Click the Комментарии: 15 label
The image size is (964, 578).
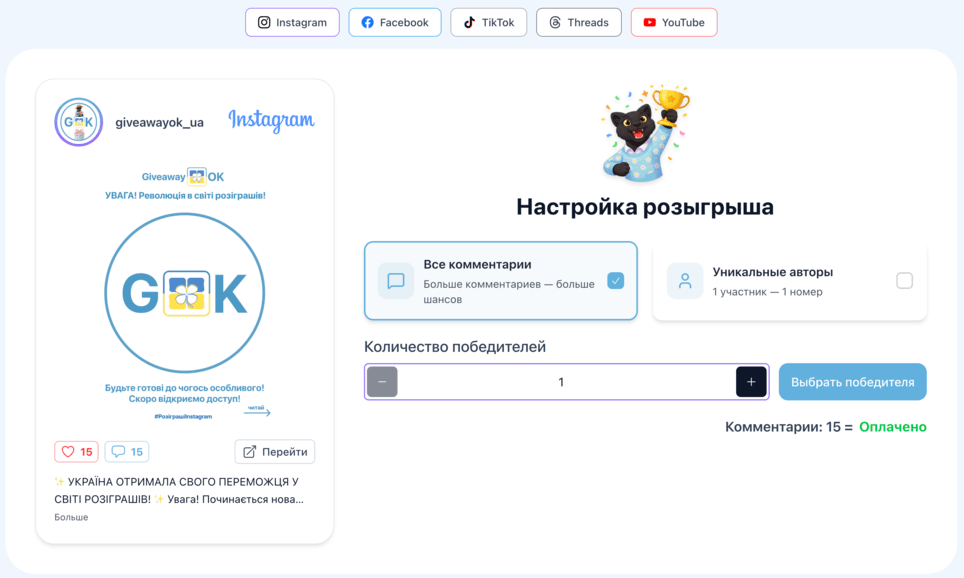(x=783, y=427)
